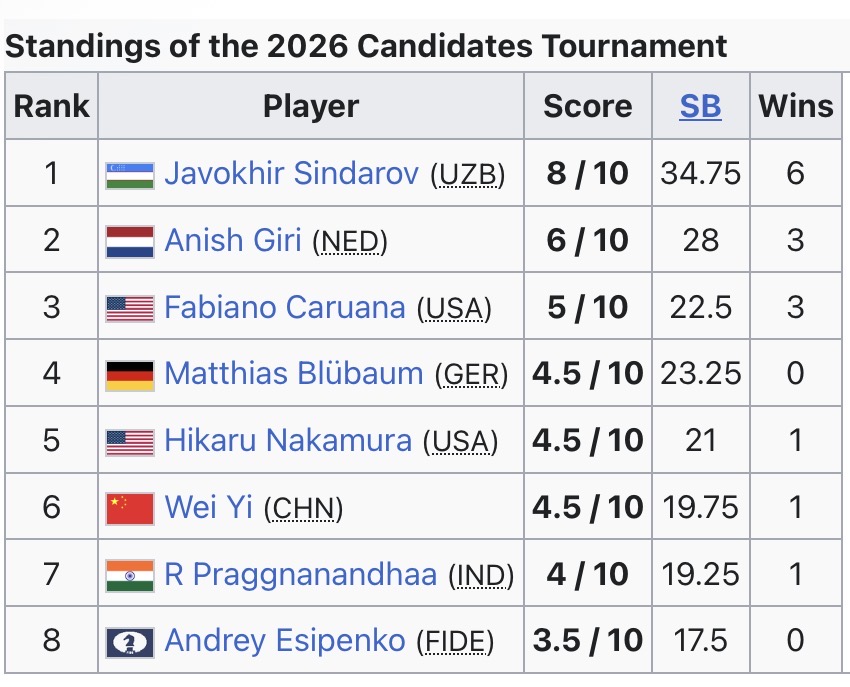Open the SB column header link
This screenshot has width=850, height=687.
pos(700,106)
